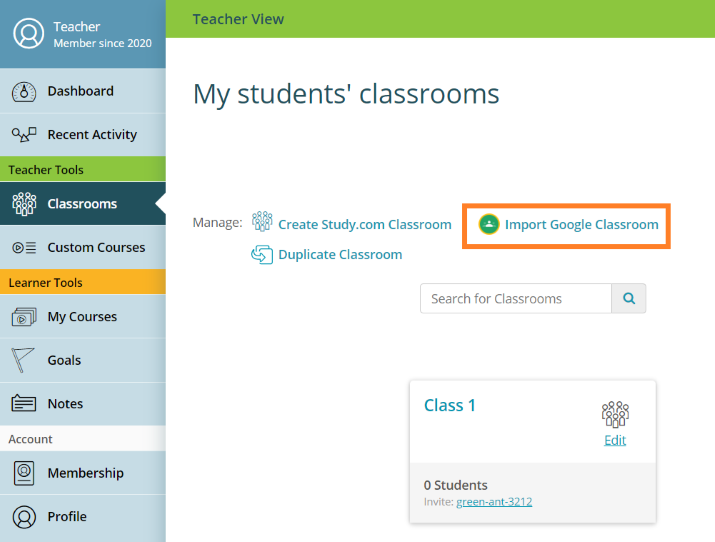715x542 pixels.
Task: Click the Teacher profile avatar icon
Action: point(29,34)
